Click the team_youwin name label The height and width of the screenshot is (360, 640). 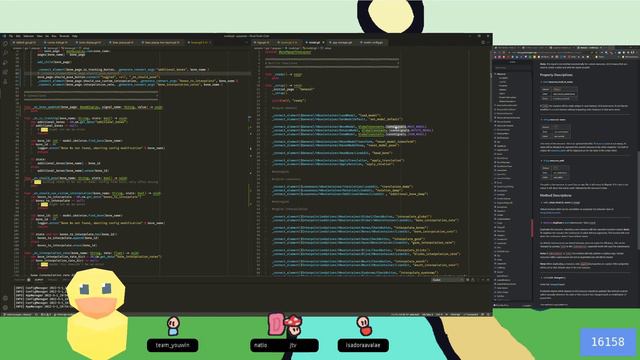tap(173, 345)
